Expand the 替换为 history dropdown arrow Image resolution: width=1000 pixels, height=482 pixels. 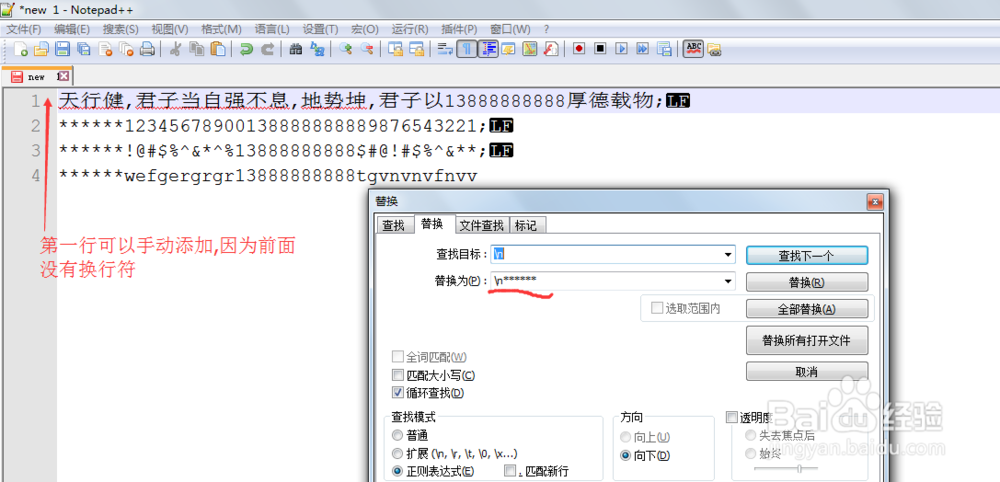click(x=728, y=281)
